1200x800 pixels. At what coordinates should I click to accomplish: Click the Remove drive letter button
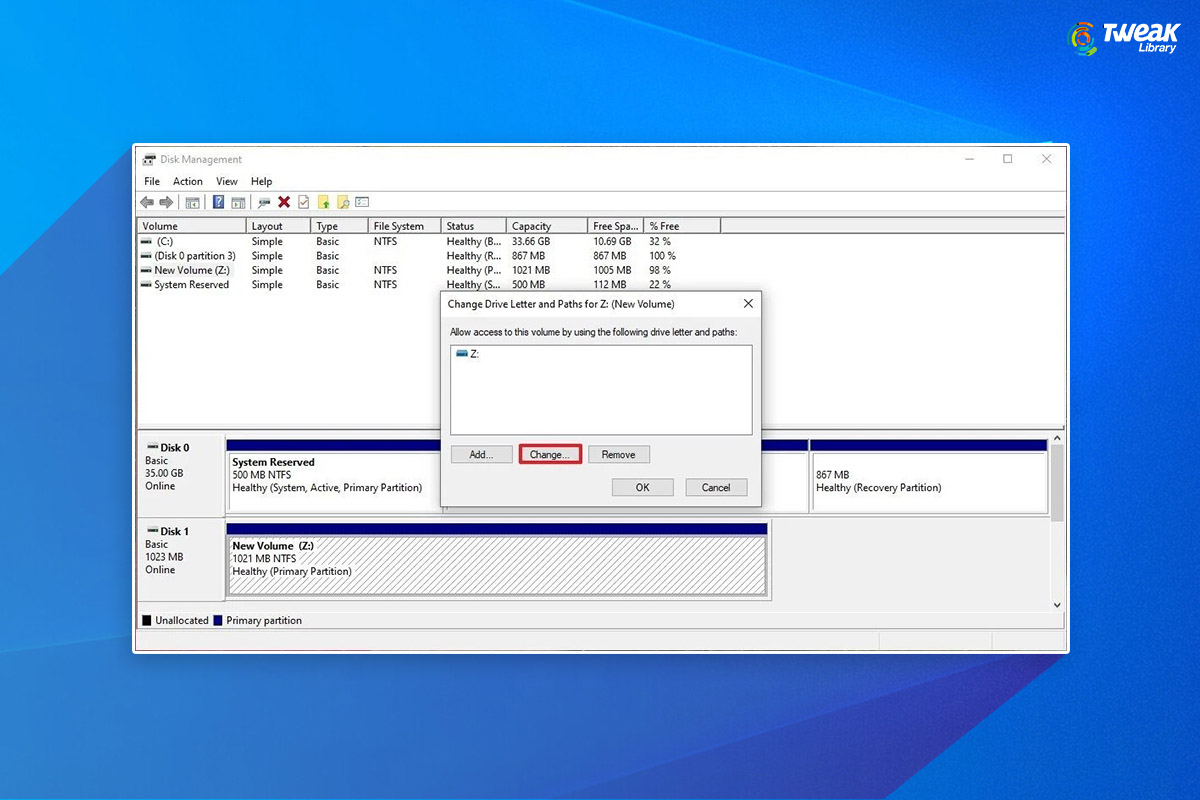tap(618, 454)
